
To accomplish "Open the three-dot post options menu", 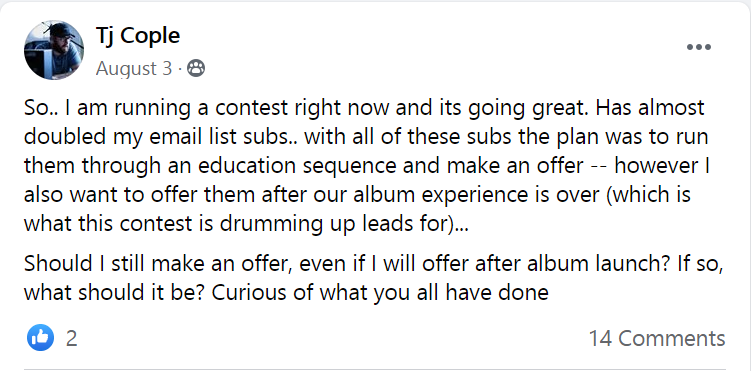I will 698,47.
